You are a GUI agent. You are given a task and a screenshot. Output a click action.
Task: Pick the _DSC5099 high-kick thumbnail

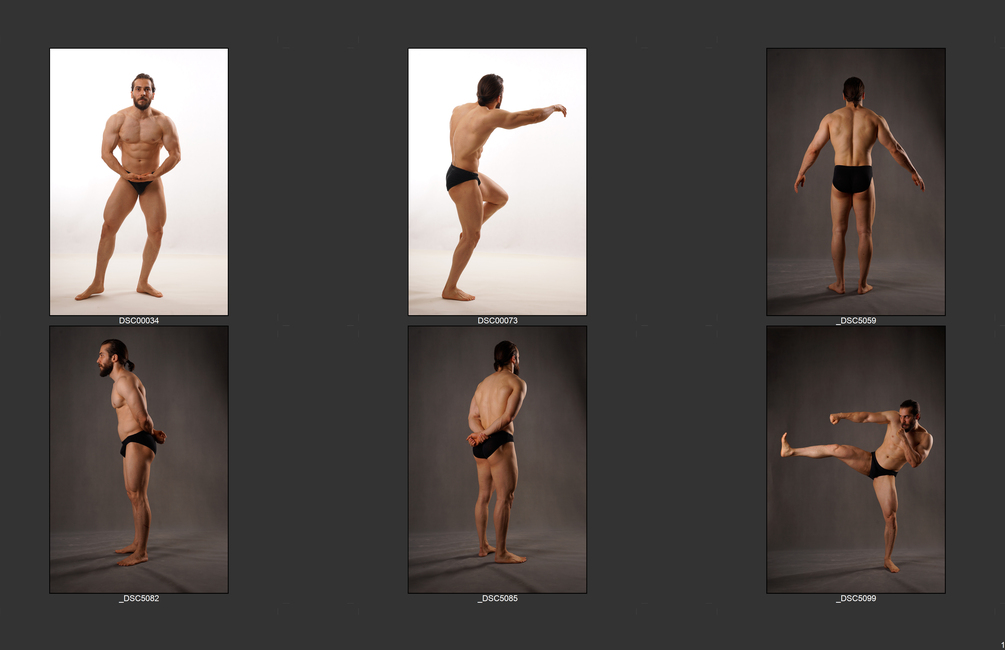856,460
